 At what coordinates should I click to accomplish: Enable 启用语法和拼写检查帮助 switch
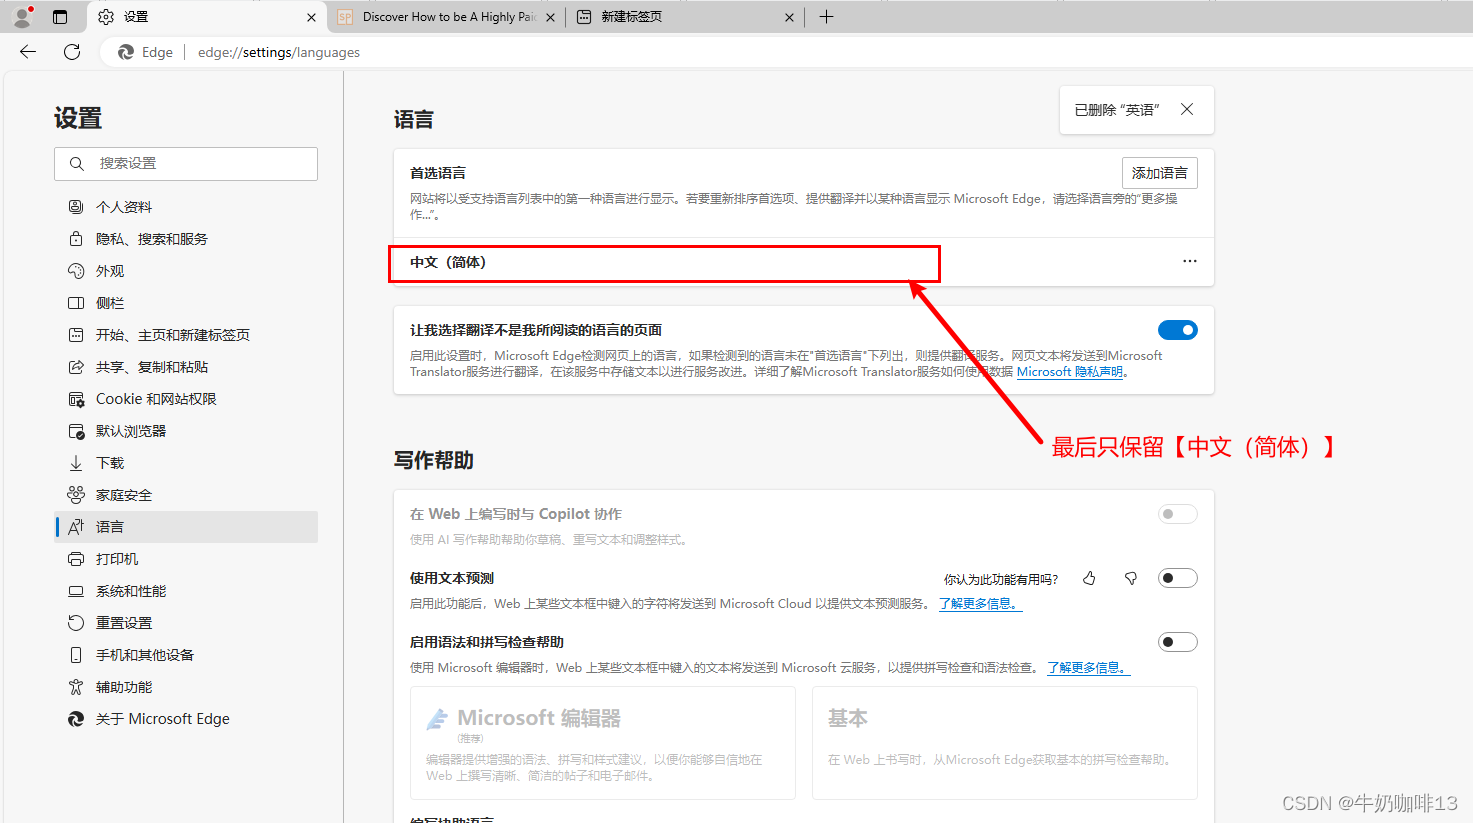[x=1178, y=642]
